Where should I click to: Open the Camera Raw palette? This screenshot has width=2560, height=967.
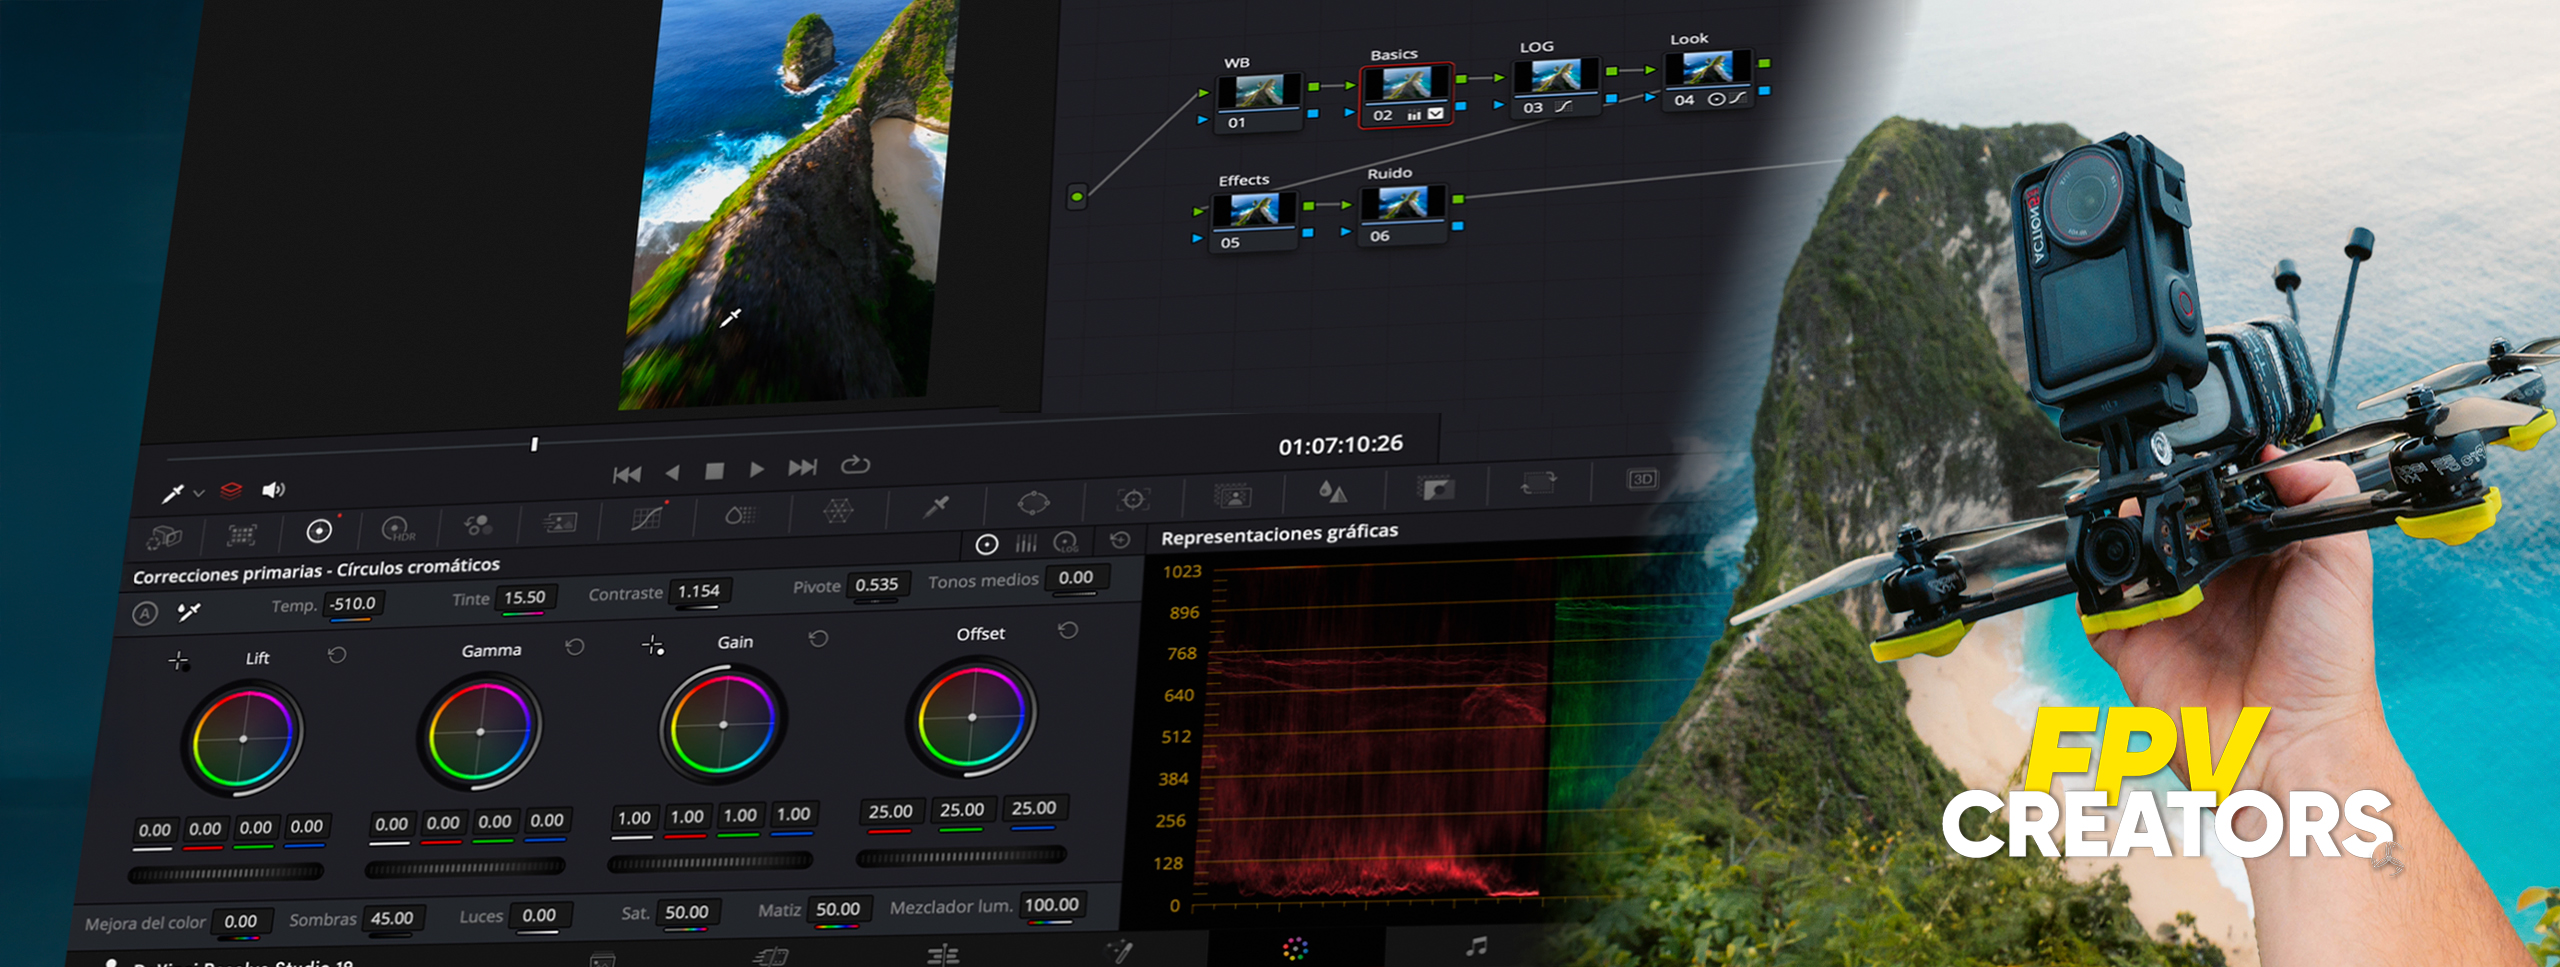(x=164, y=538)
